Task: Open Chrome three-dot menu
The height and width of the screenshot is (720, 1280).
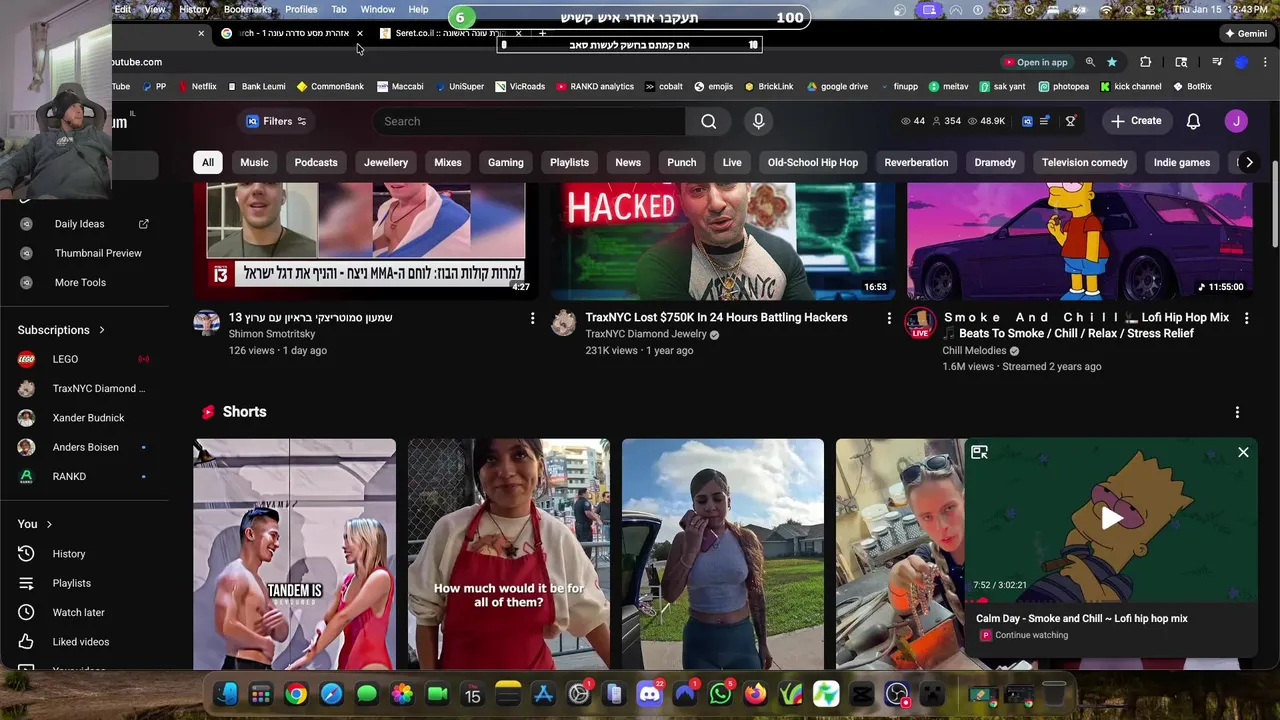Action: click(1265, 62)
